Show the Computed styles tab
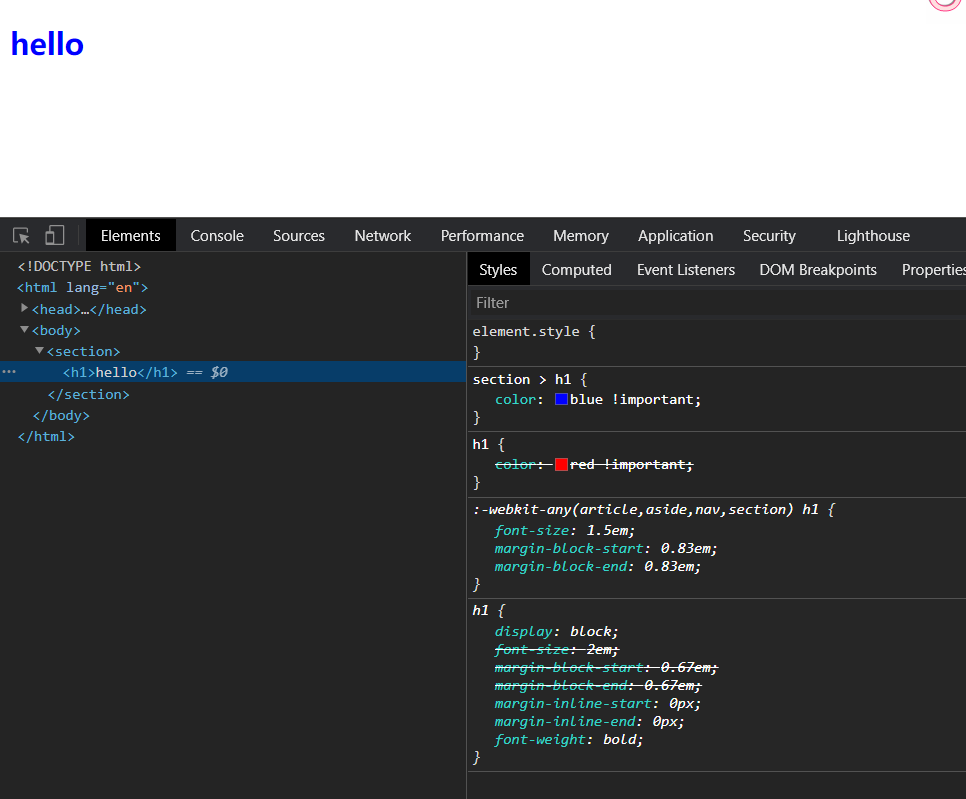The height and width of the screenshot is (799, 966). [576, 270]
